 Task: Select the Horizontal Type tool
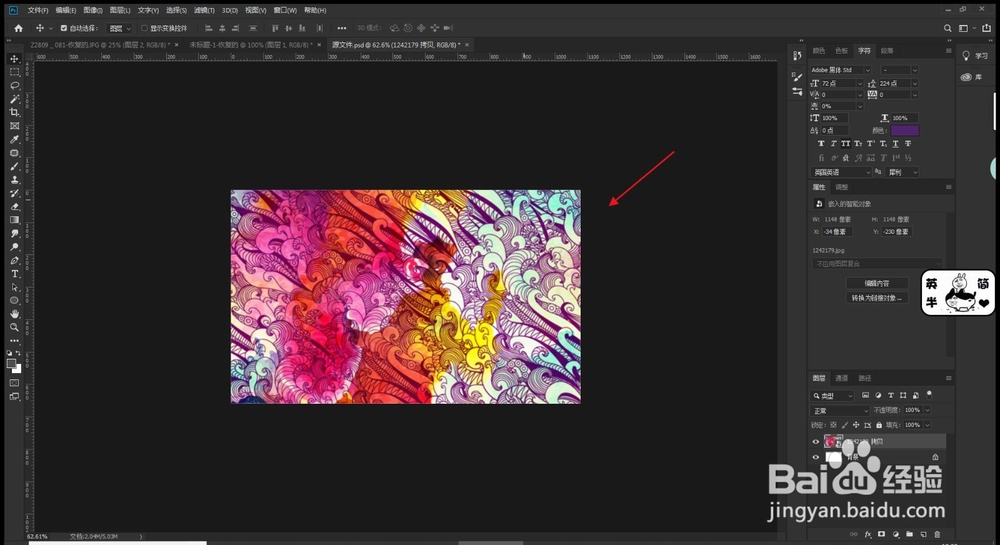tap(14, 273)
